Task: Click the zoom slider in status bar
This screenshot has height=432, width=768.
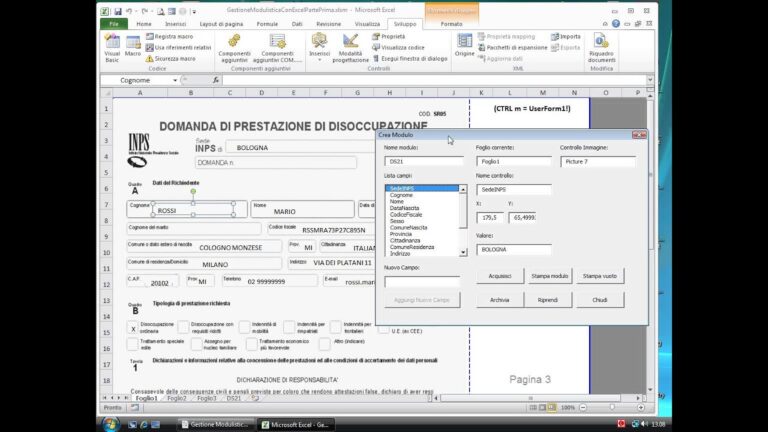Action: coord(612,408)
